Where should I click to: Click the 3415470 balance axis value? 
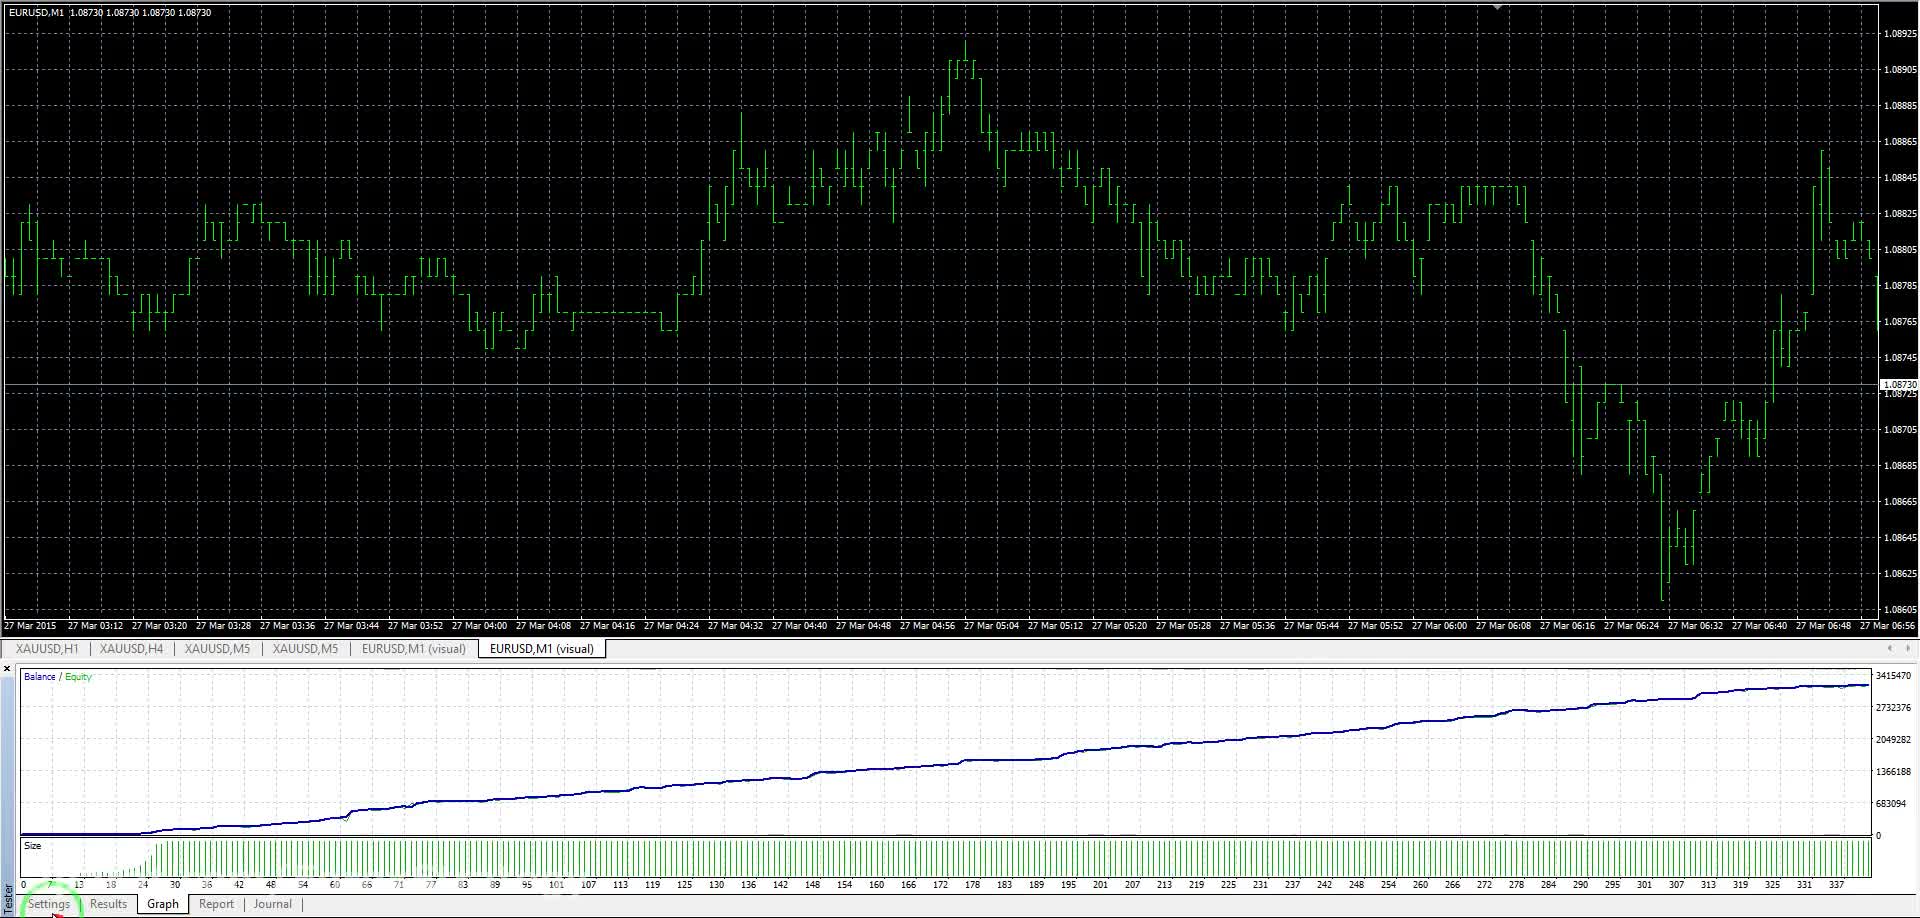(1893, 676)
